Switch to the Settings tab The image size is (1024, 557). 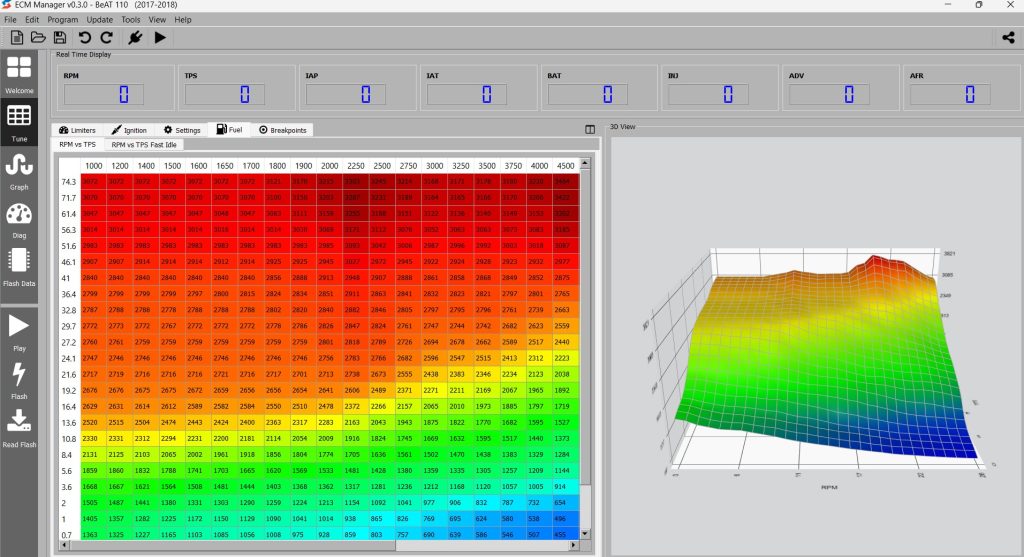click(182, 130)
